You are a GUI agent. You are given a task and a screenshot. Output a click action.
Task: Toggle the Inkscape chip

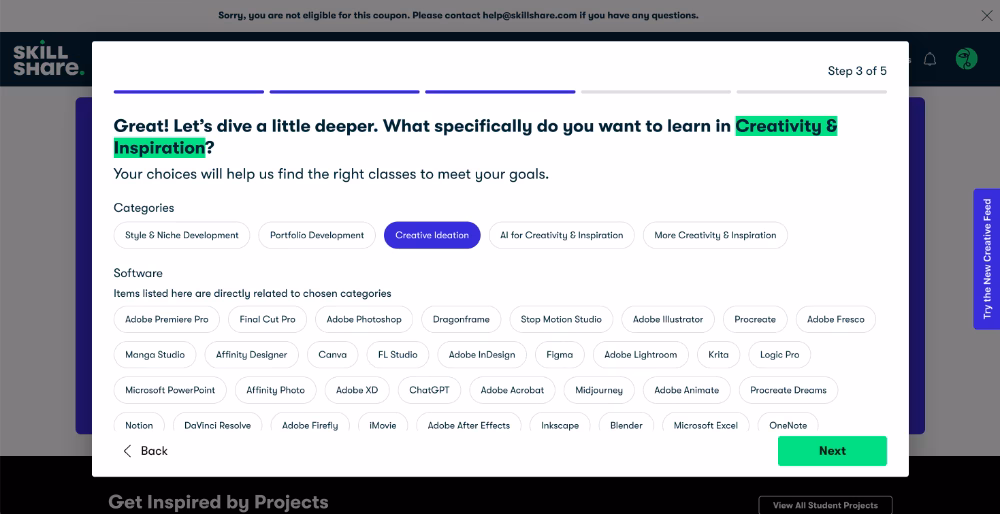point(560,423)
